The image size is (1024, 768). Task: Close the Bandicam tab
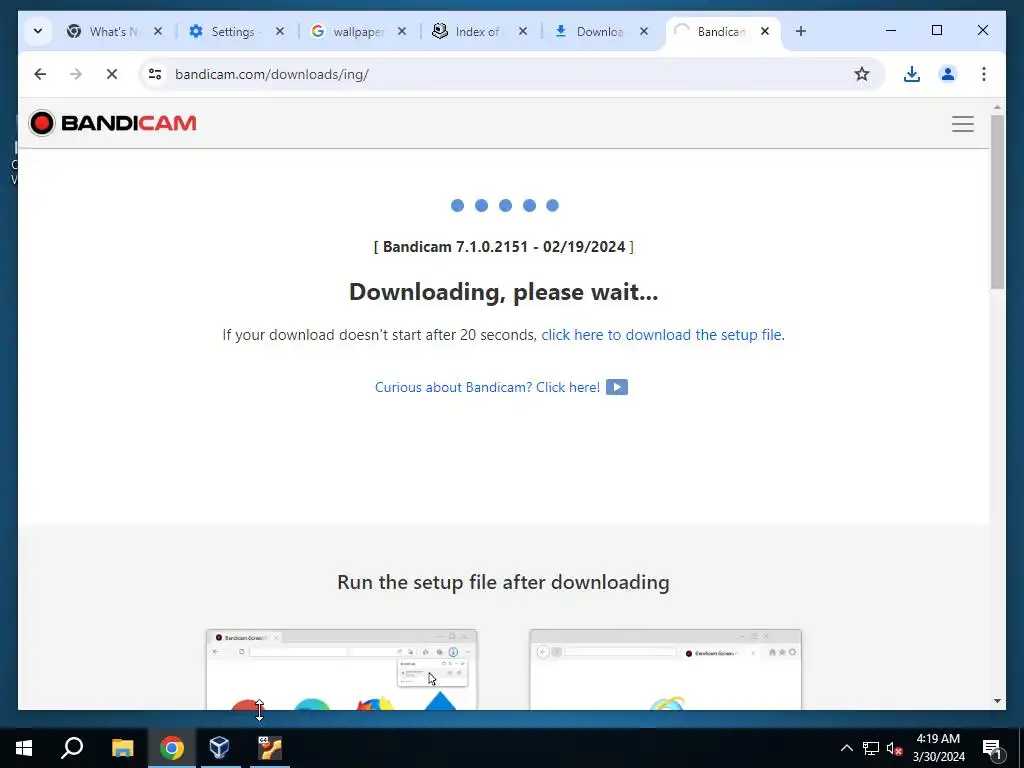(x=765, y=31)
